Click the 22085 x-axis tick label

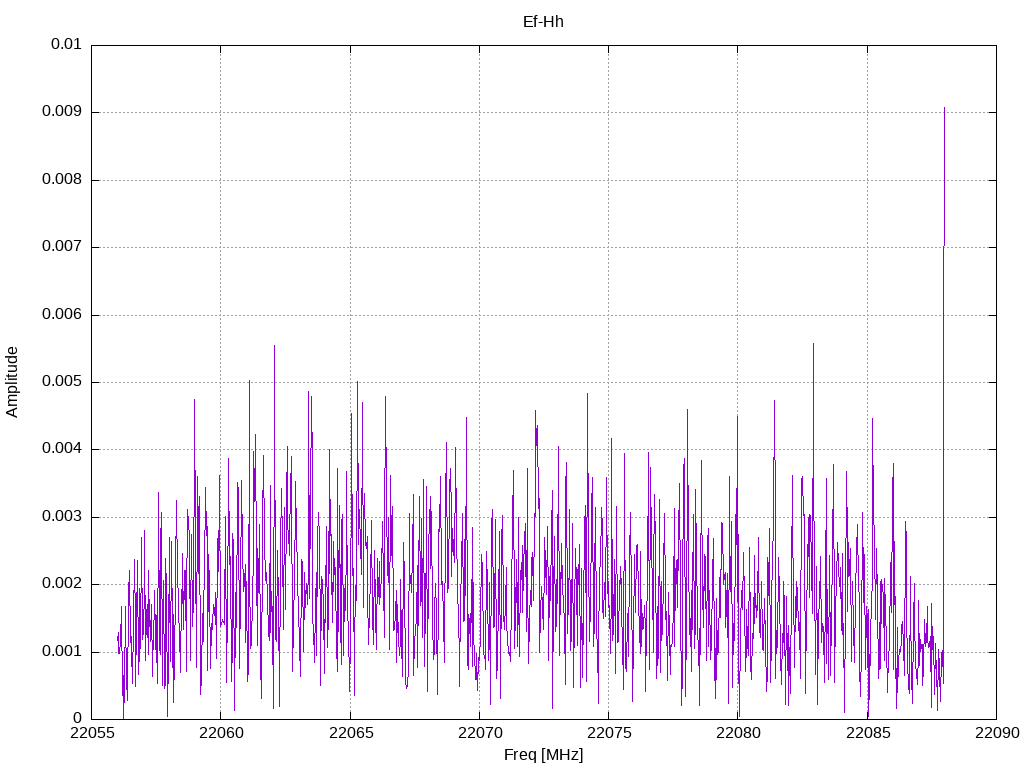coord(867,735)
